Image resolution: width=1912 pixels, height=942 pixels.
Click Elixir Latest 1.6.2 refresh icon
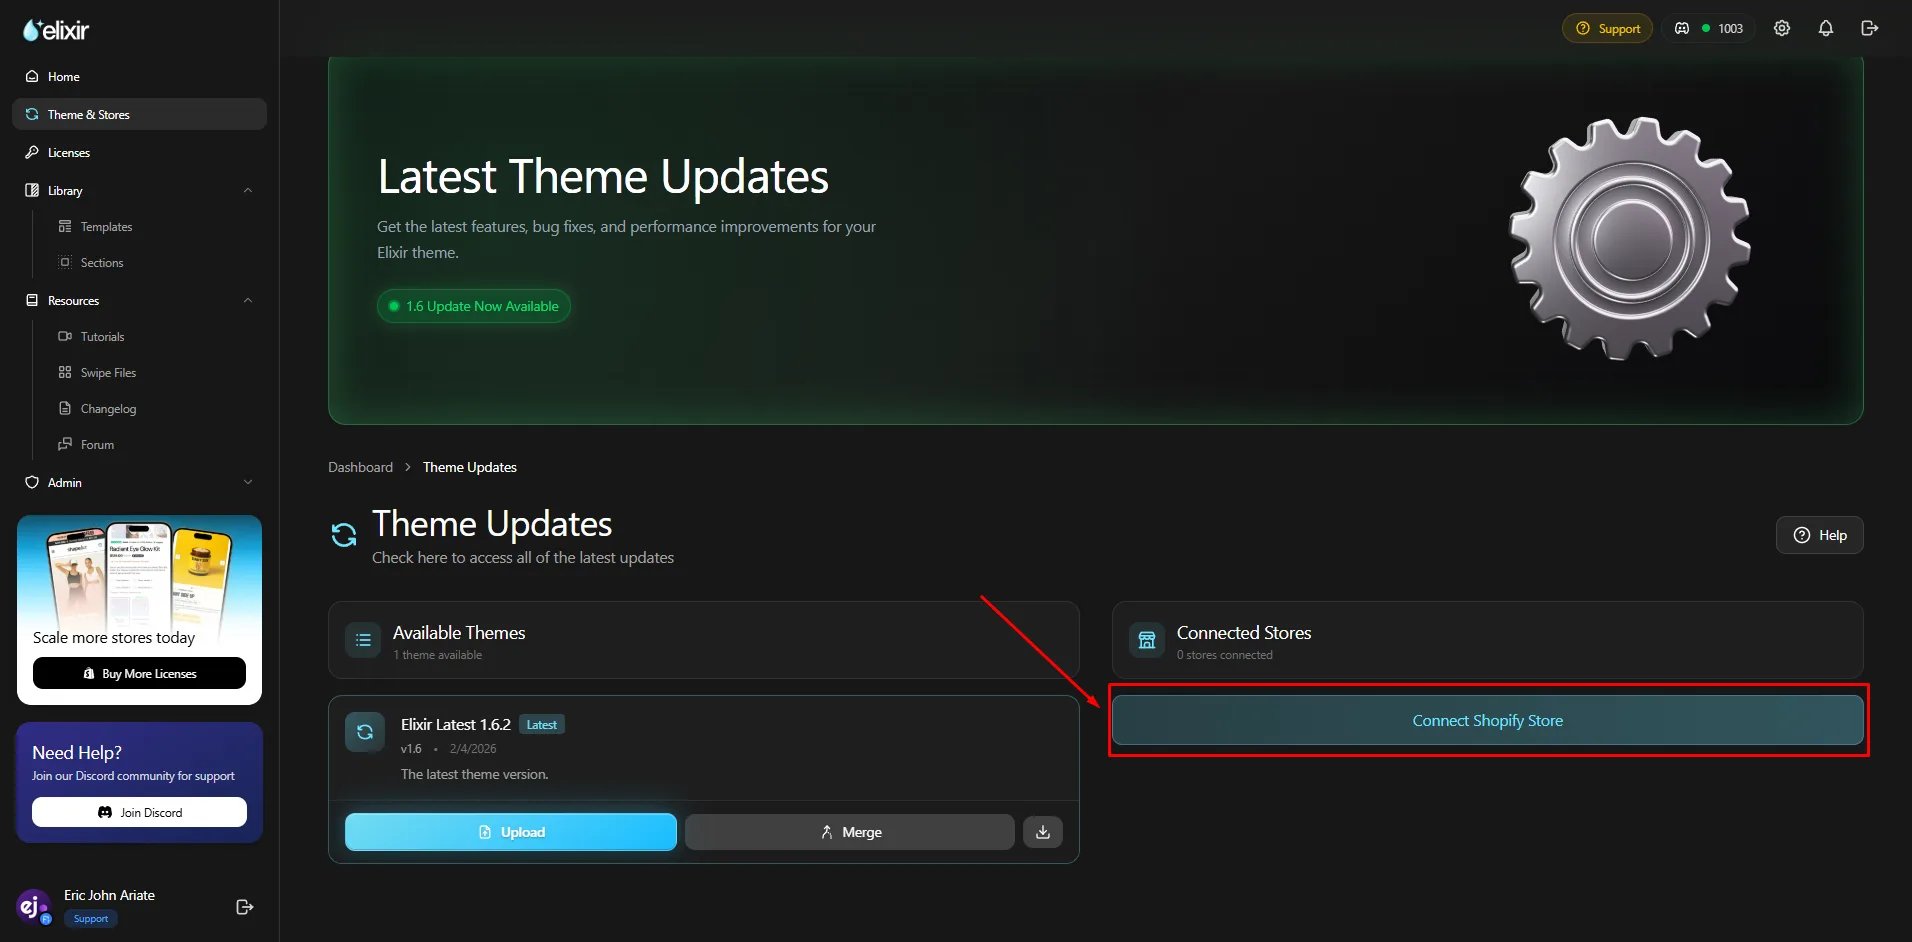click(365, 732)
